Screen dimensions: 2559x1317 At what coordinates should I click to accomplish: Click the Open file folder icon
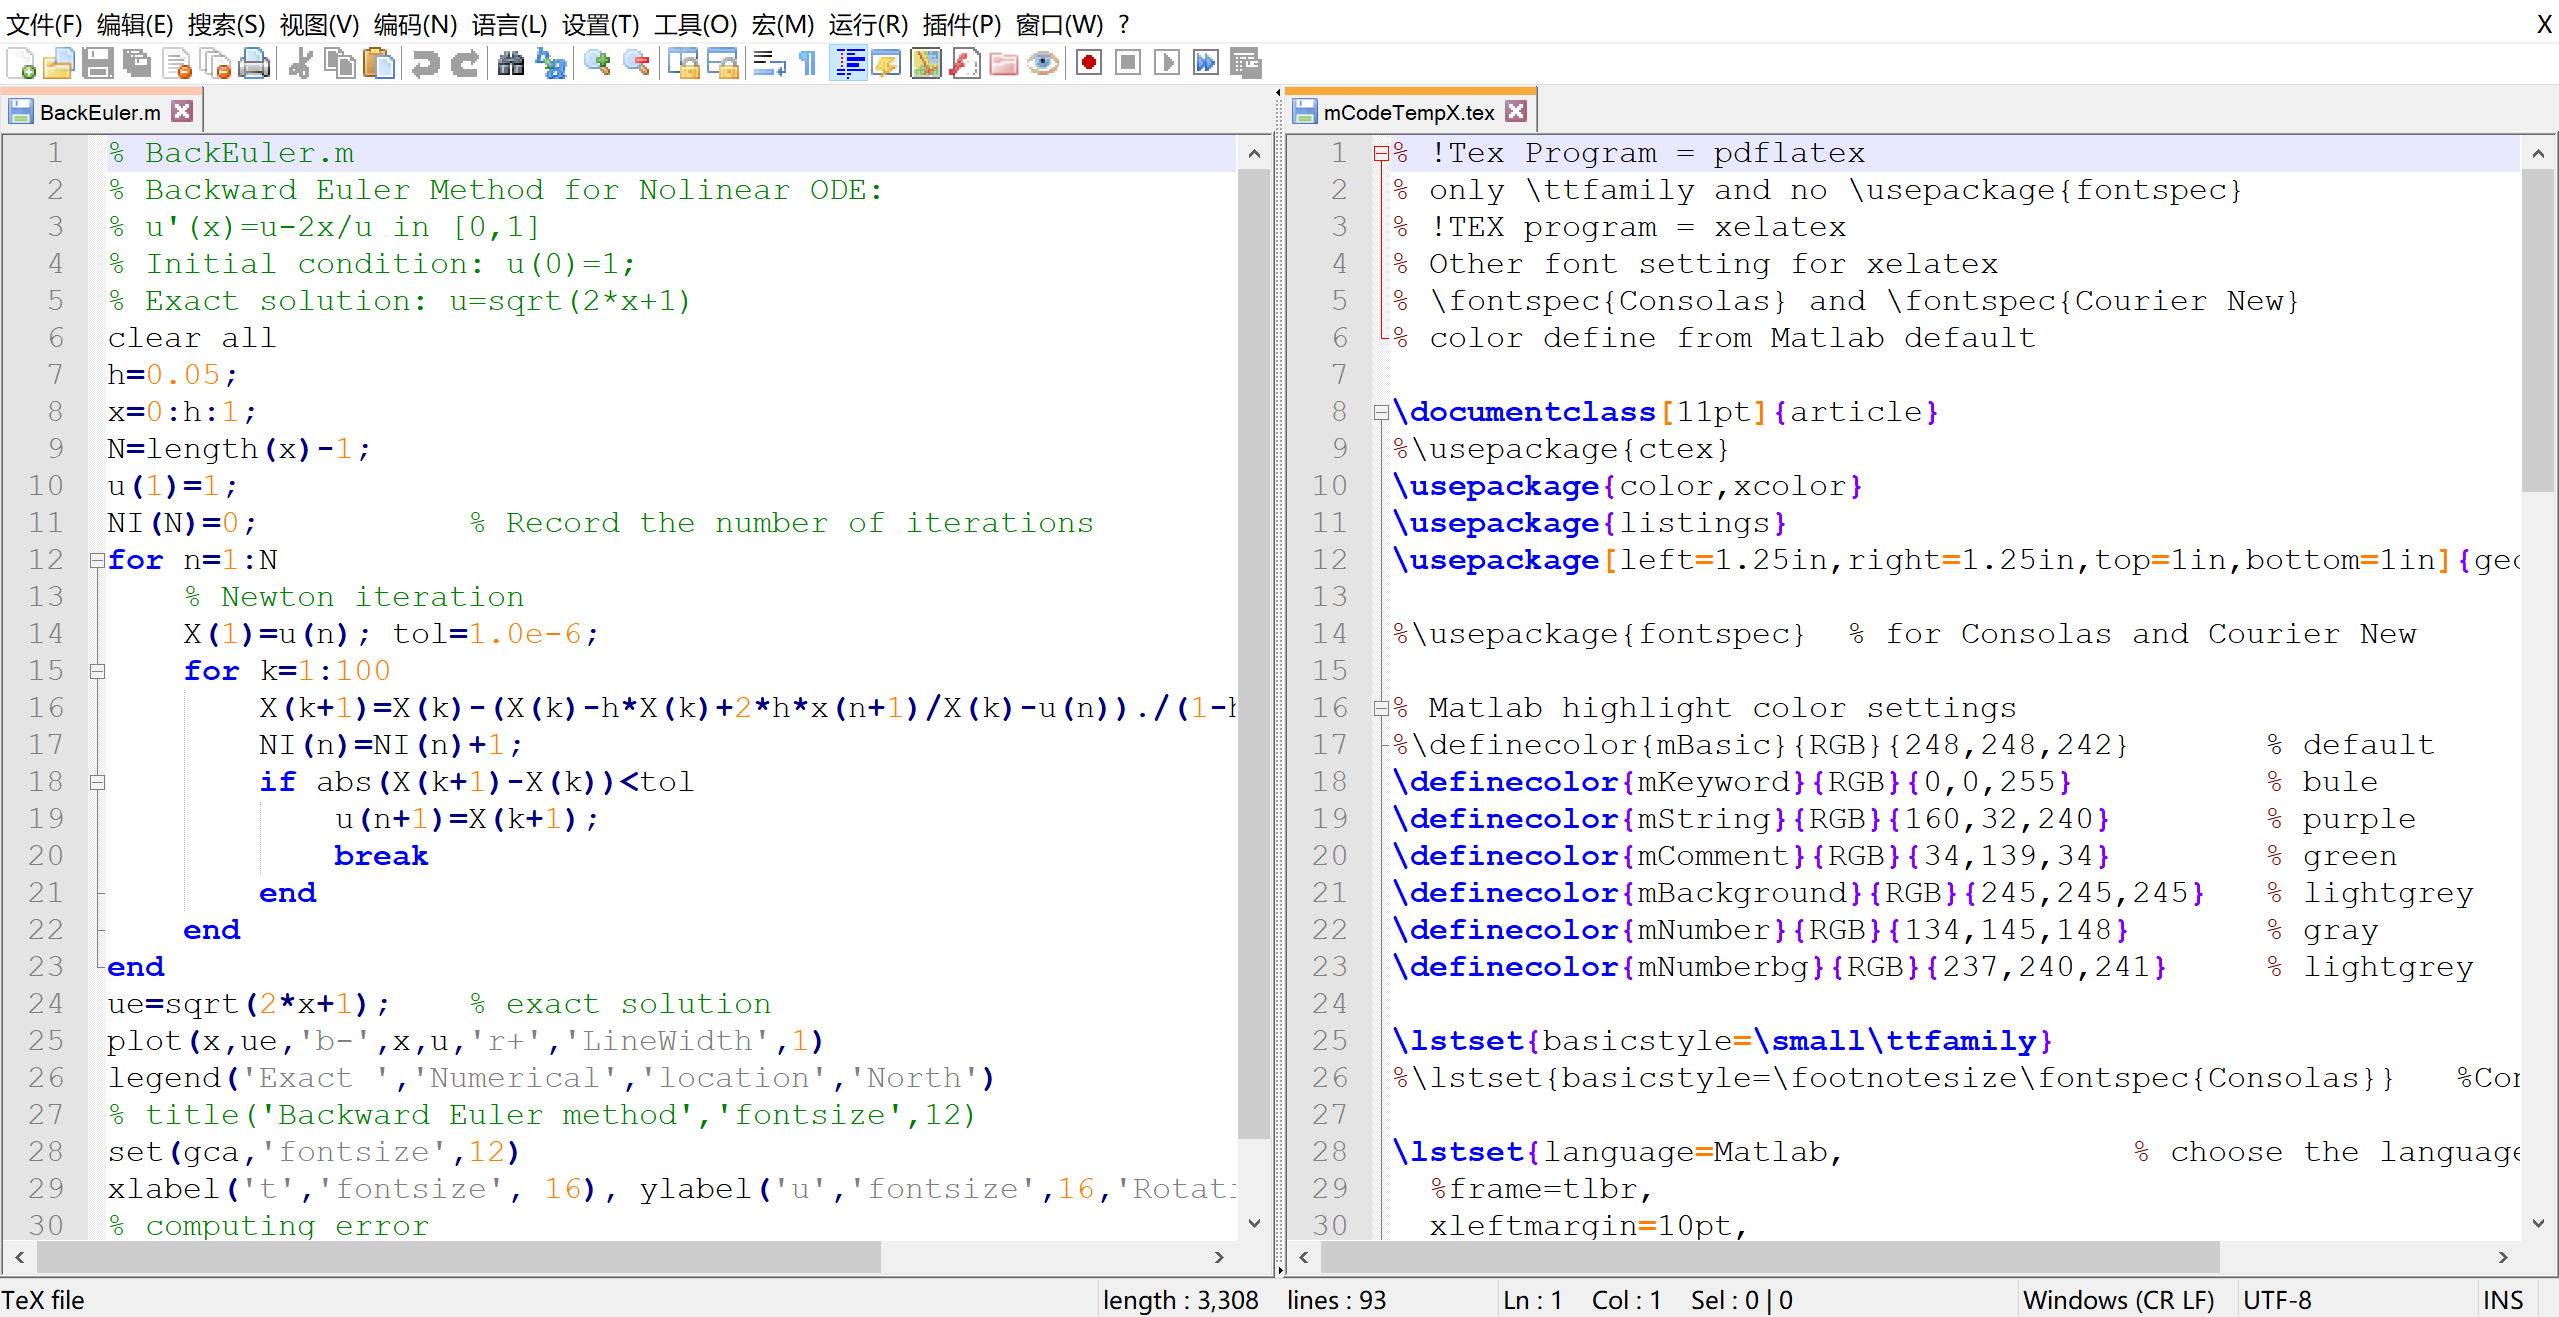59,64
